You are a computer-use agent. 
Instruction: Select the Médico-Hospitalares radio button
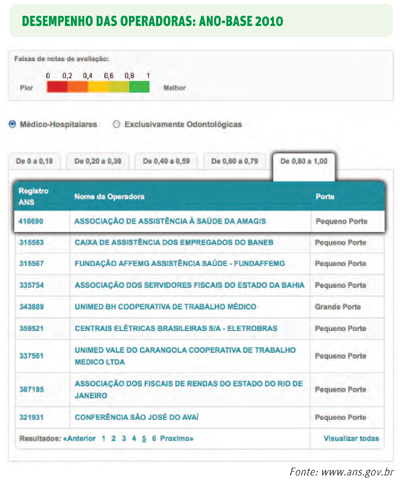click(12, 124)
